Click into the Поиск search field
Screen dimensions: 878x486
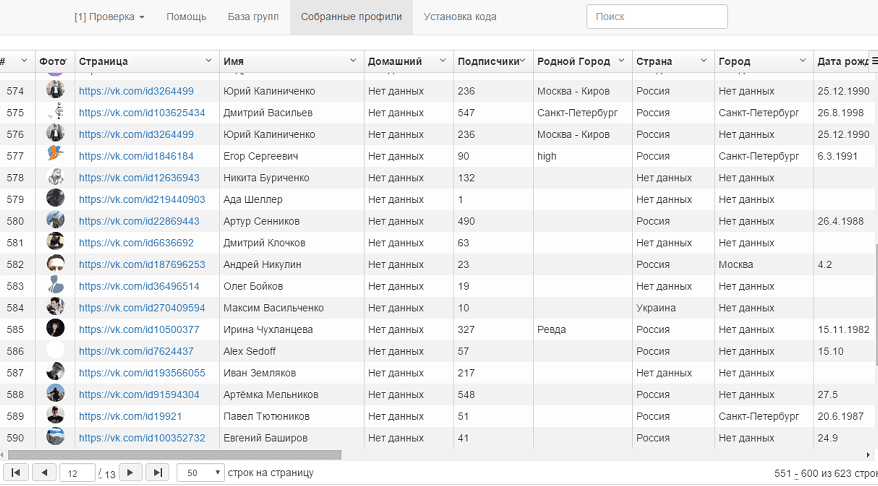point(656,17)
